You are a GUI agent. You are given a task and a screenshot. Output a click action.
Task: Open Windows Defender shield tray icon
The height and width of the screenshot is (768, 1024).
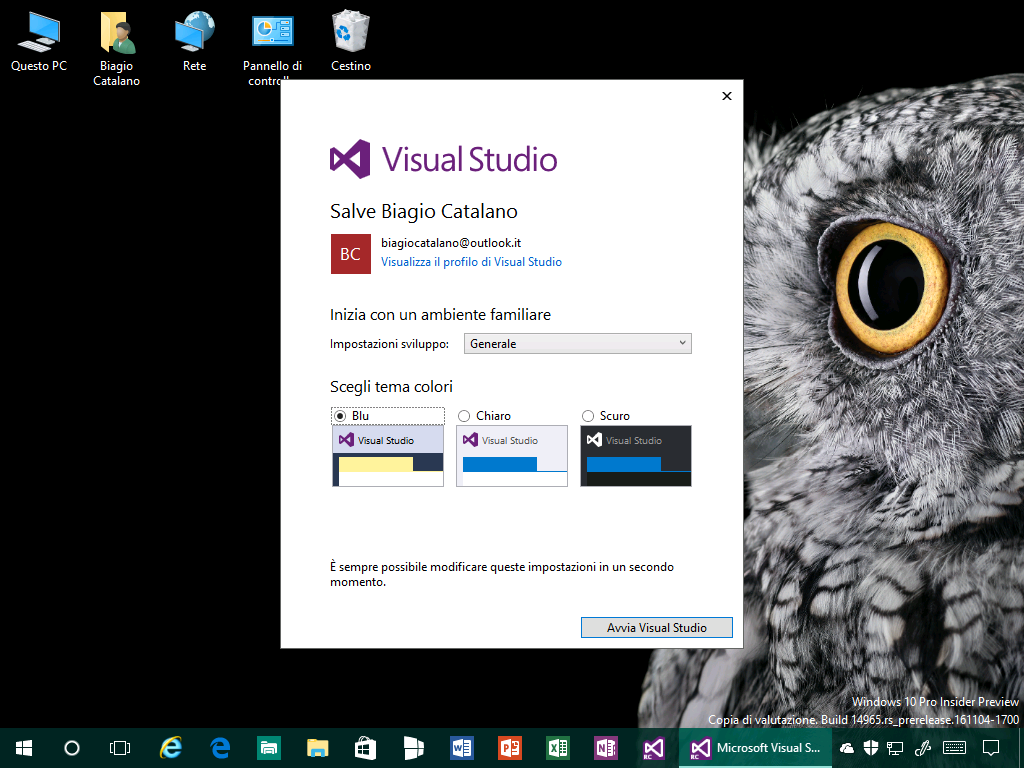coord(871,748)
